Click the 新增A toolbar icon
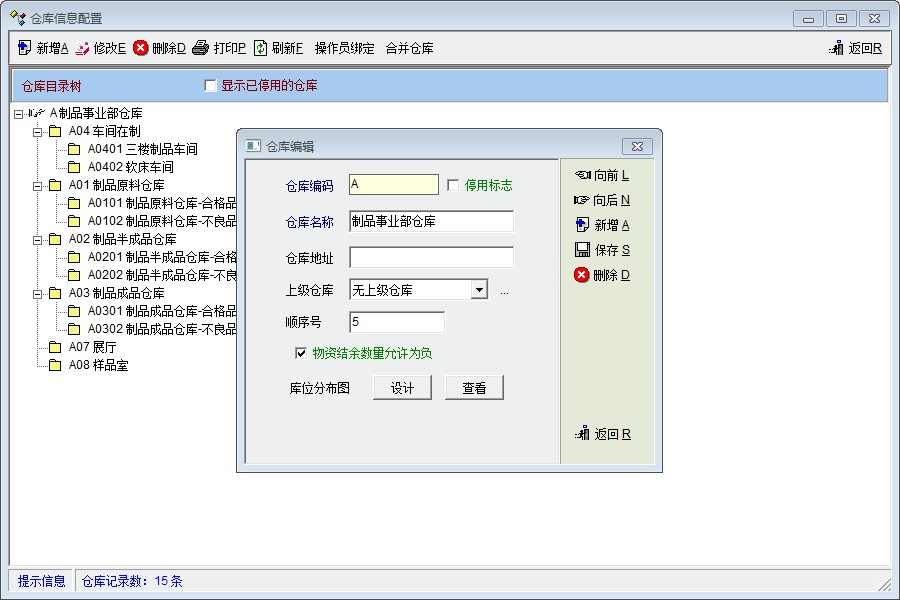900x600 pixels. tap(25, 48)
